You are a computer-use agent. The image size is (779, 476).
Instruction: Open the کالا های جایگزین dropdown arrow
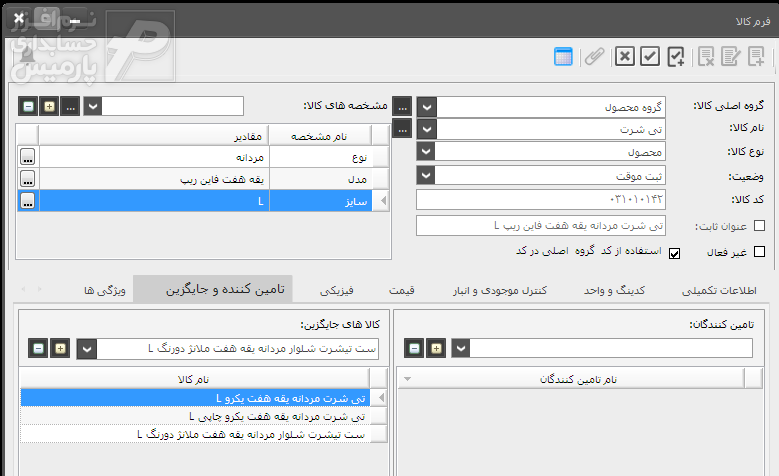87,349
